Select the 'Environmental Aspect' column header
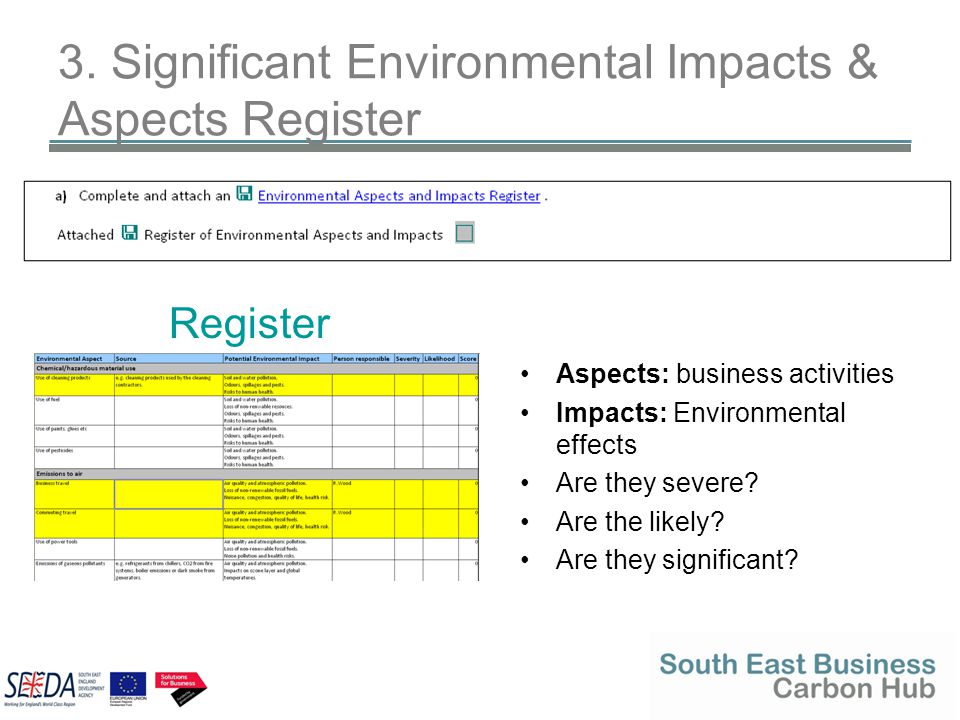Image resolution: width=960 pixels, height=720 pixels. (x=74, y=358)
